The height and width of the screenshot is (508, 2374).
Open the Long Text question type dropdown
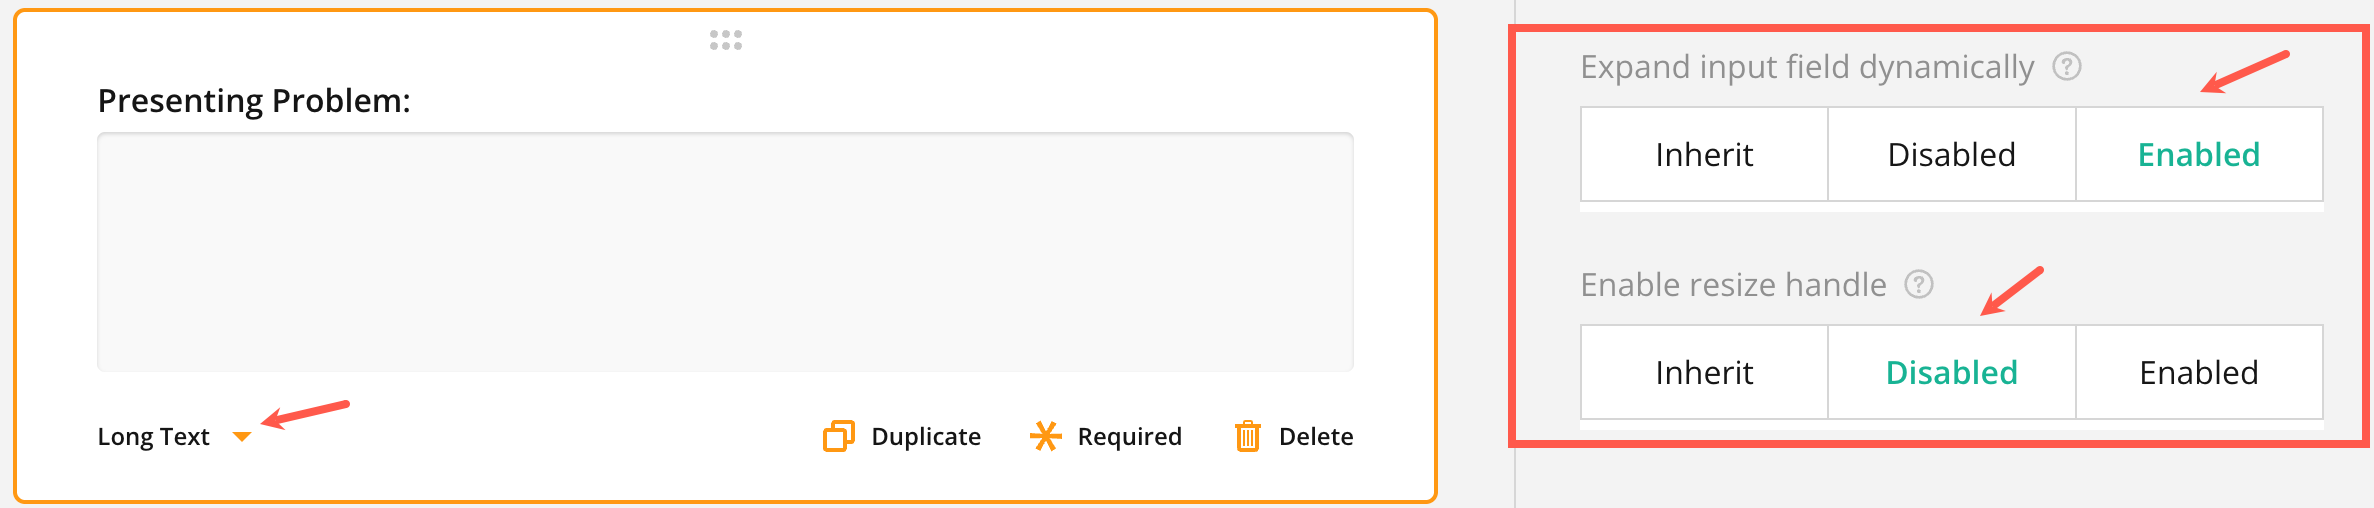click(154, 437)
